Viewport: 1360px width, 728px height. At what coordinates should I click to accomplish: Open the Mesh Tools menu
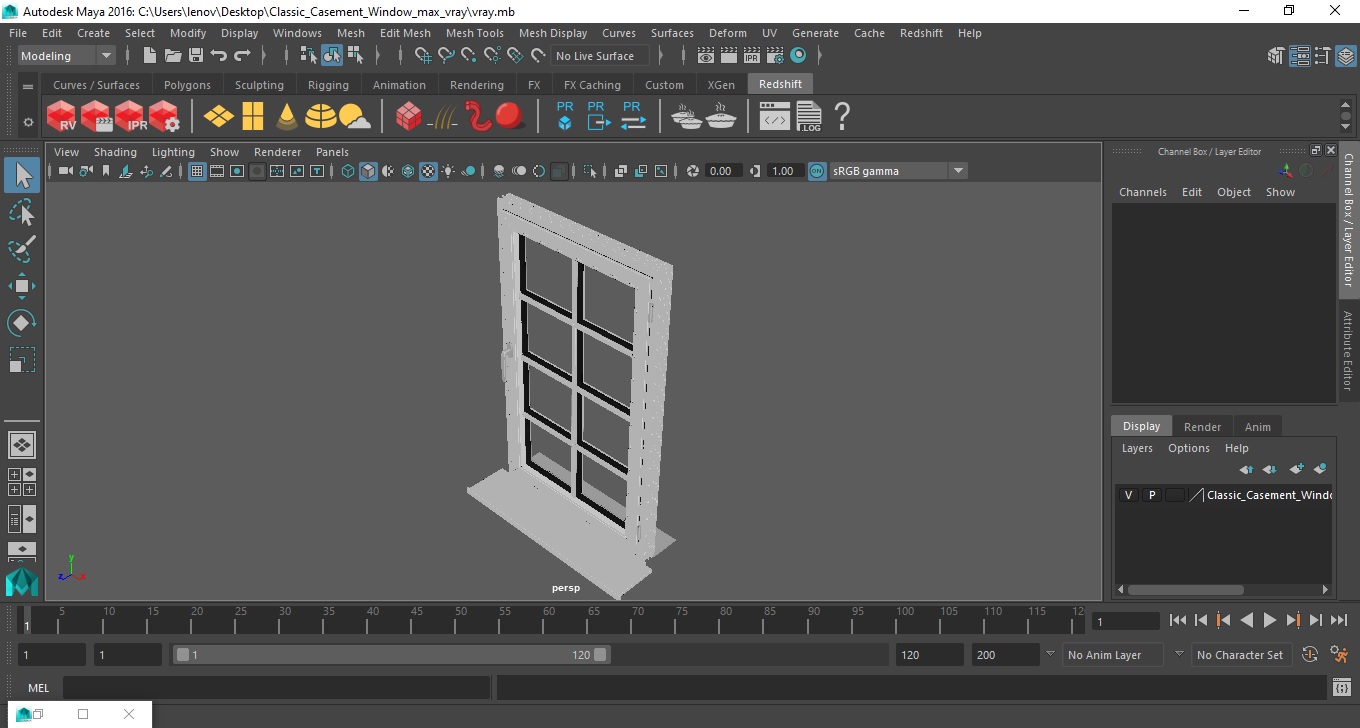click(474, 33)
